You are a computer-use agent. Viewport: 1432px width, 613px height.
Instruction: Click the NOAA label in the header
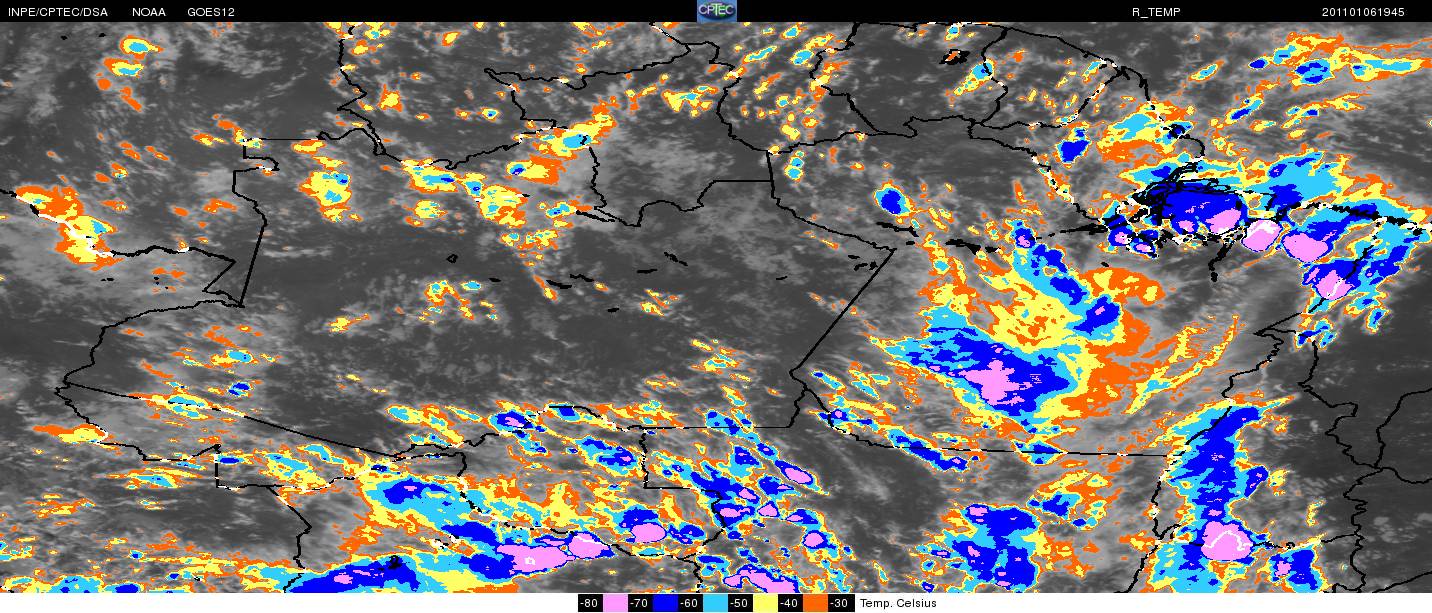[149, 12]
